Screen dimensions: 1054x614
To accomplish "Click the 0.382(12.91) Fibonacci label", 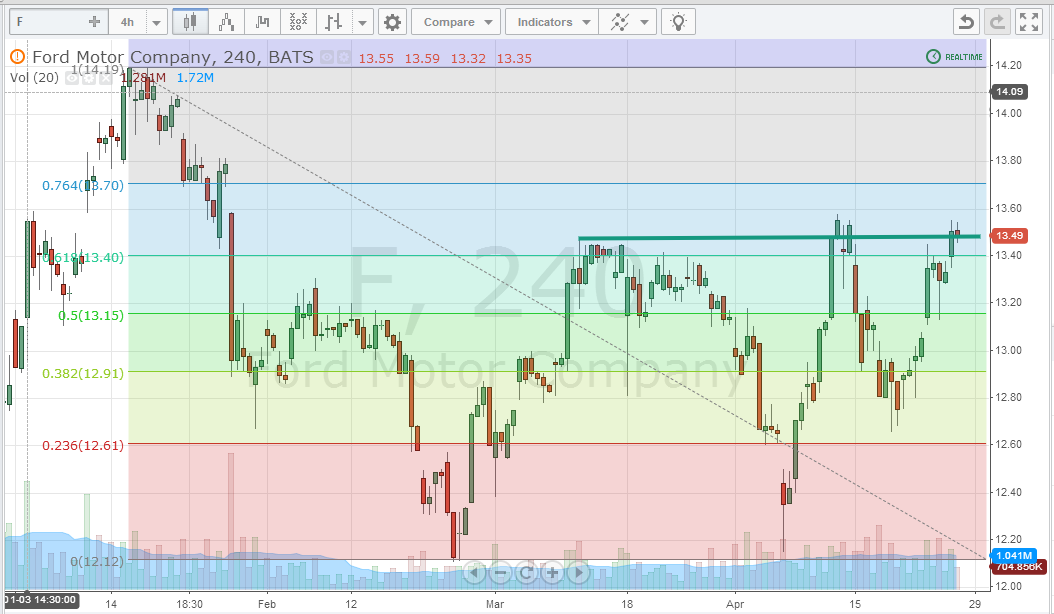I will pyautogui.click(x=83, y=373).
